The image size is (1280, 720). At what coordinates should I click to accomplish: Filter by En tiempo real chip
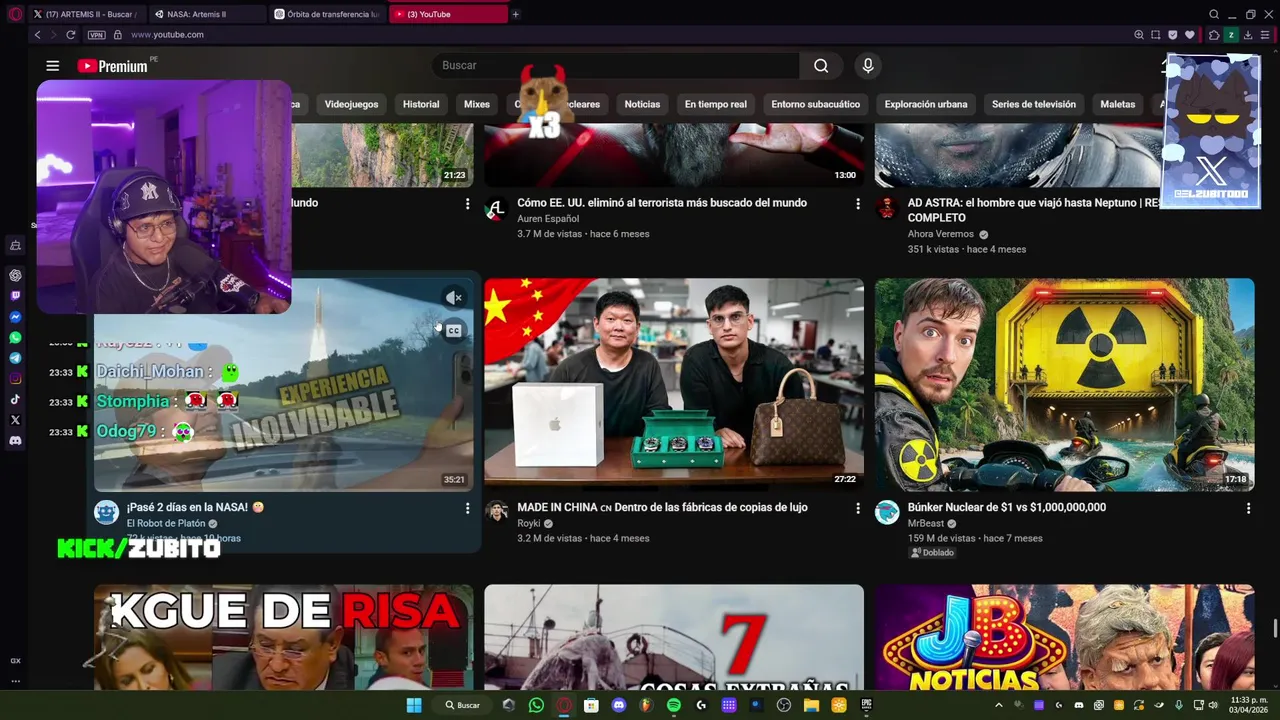[x=715, y=104]
